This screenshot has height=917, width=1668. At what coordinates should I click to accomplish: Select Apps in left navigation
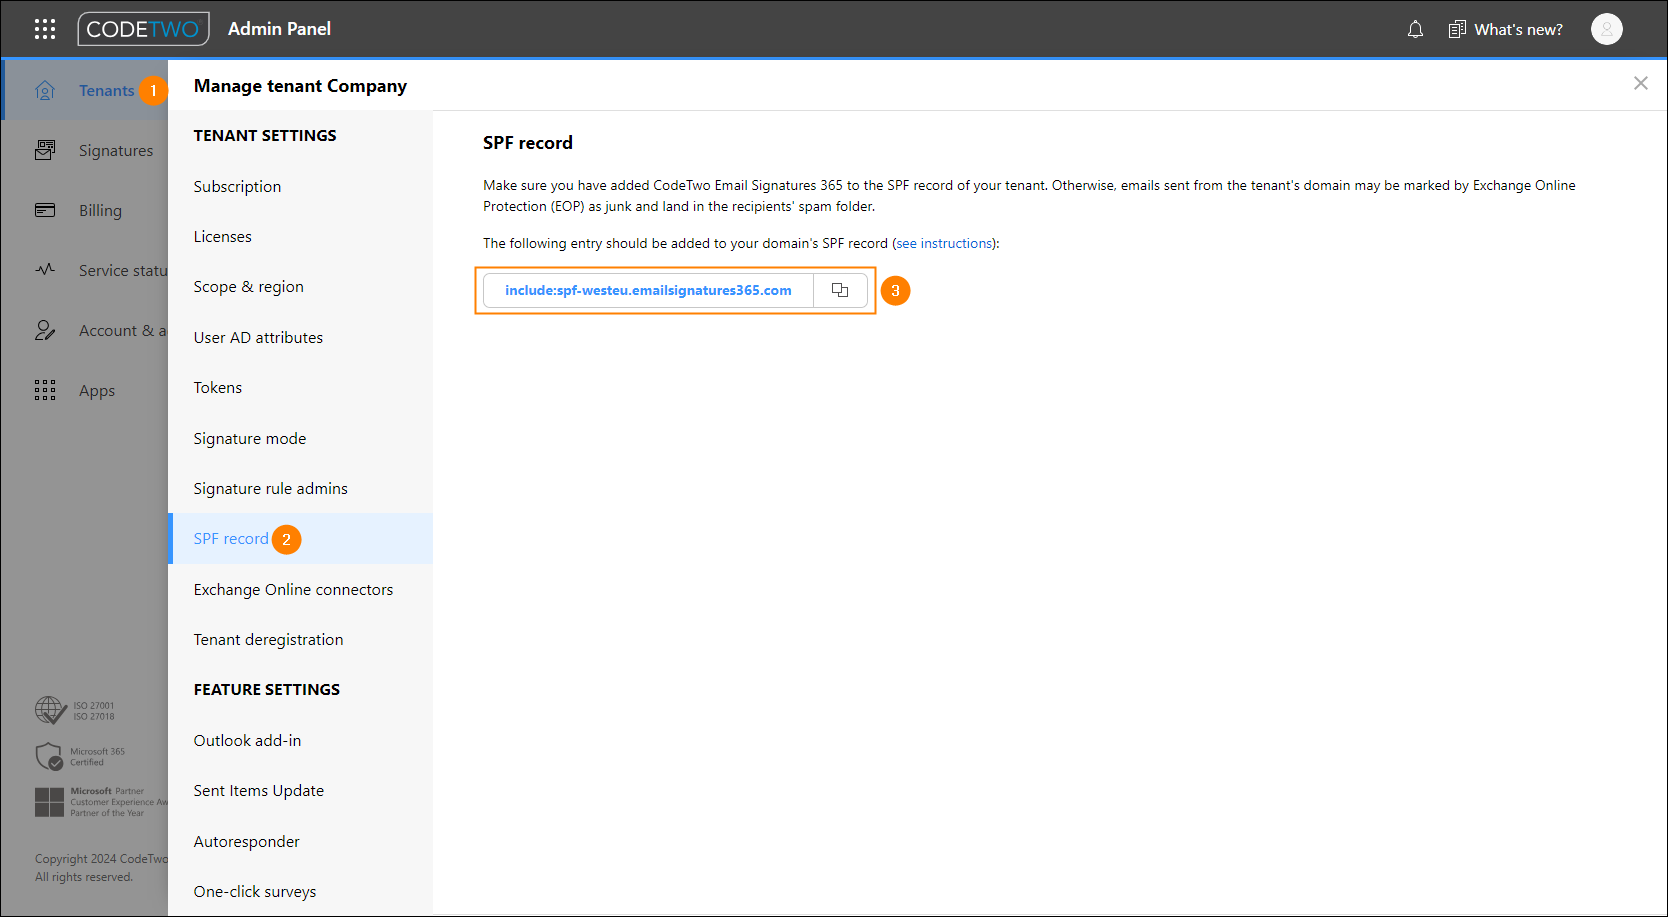coord(97,390)
